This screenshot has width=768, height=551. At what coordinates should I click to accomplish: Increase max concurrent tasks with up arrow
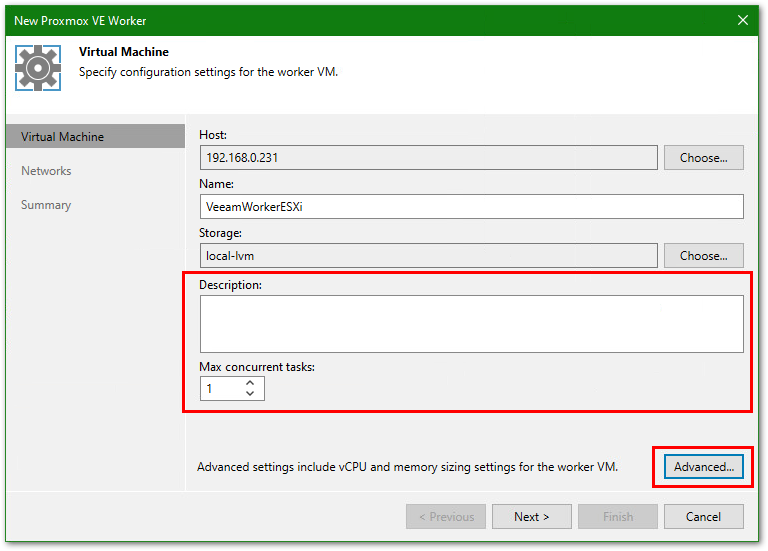[x=250, y=383]
